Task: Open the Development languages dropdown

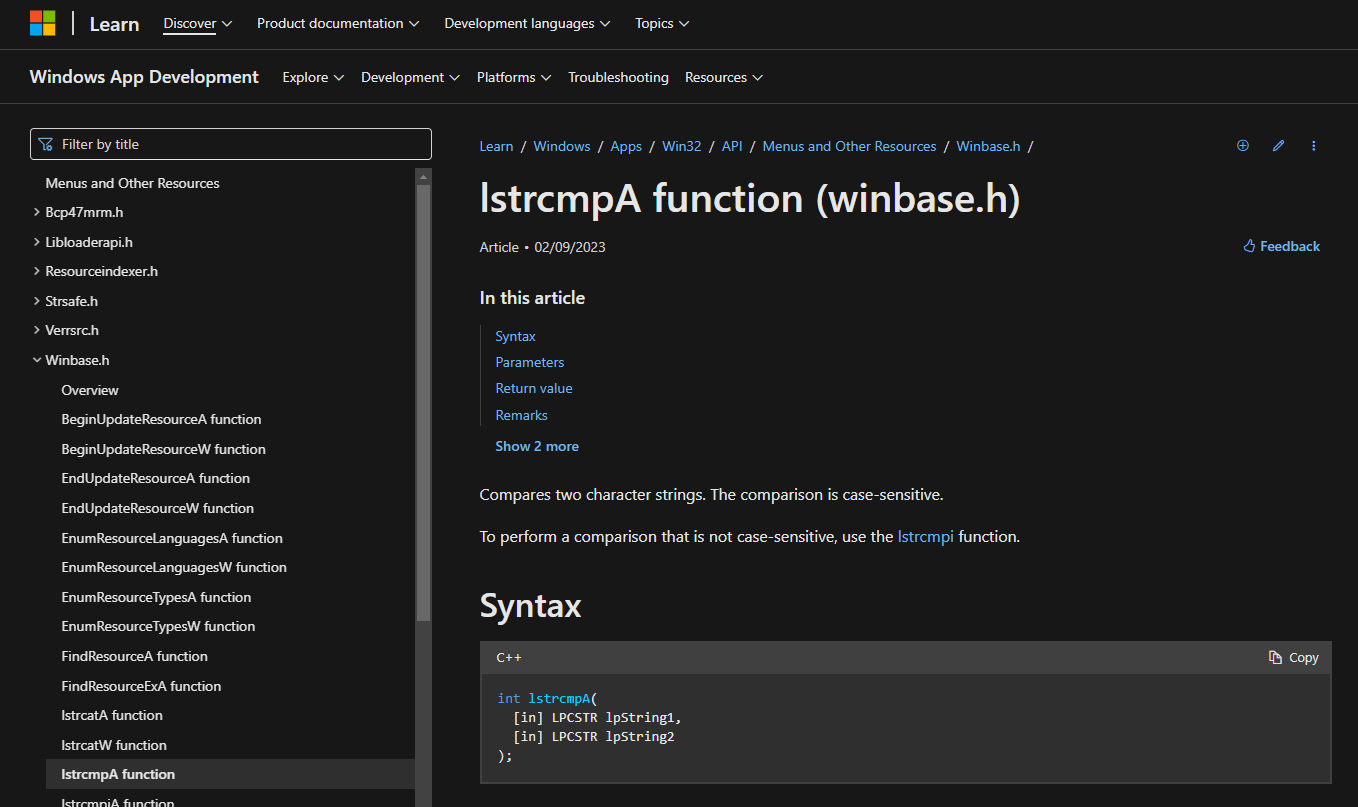Action: click(527, 23)
